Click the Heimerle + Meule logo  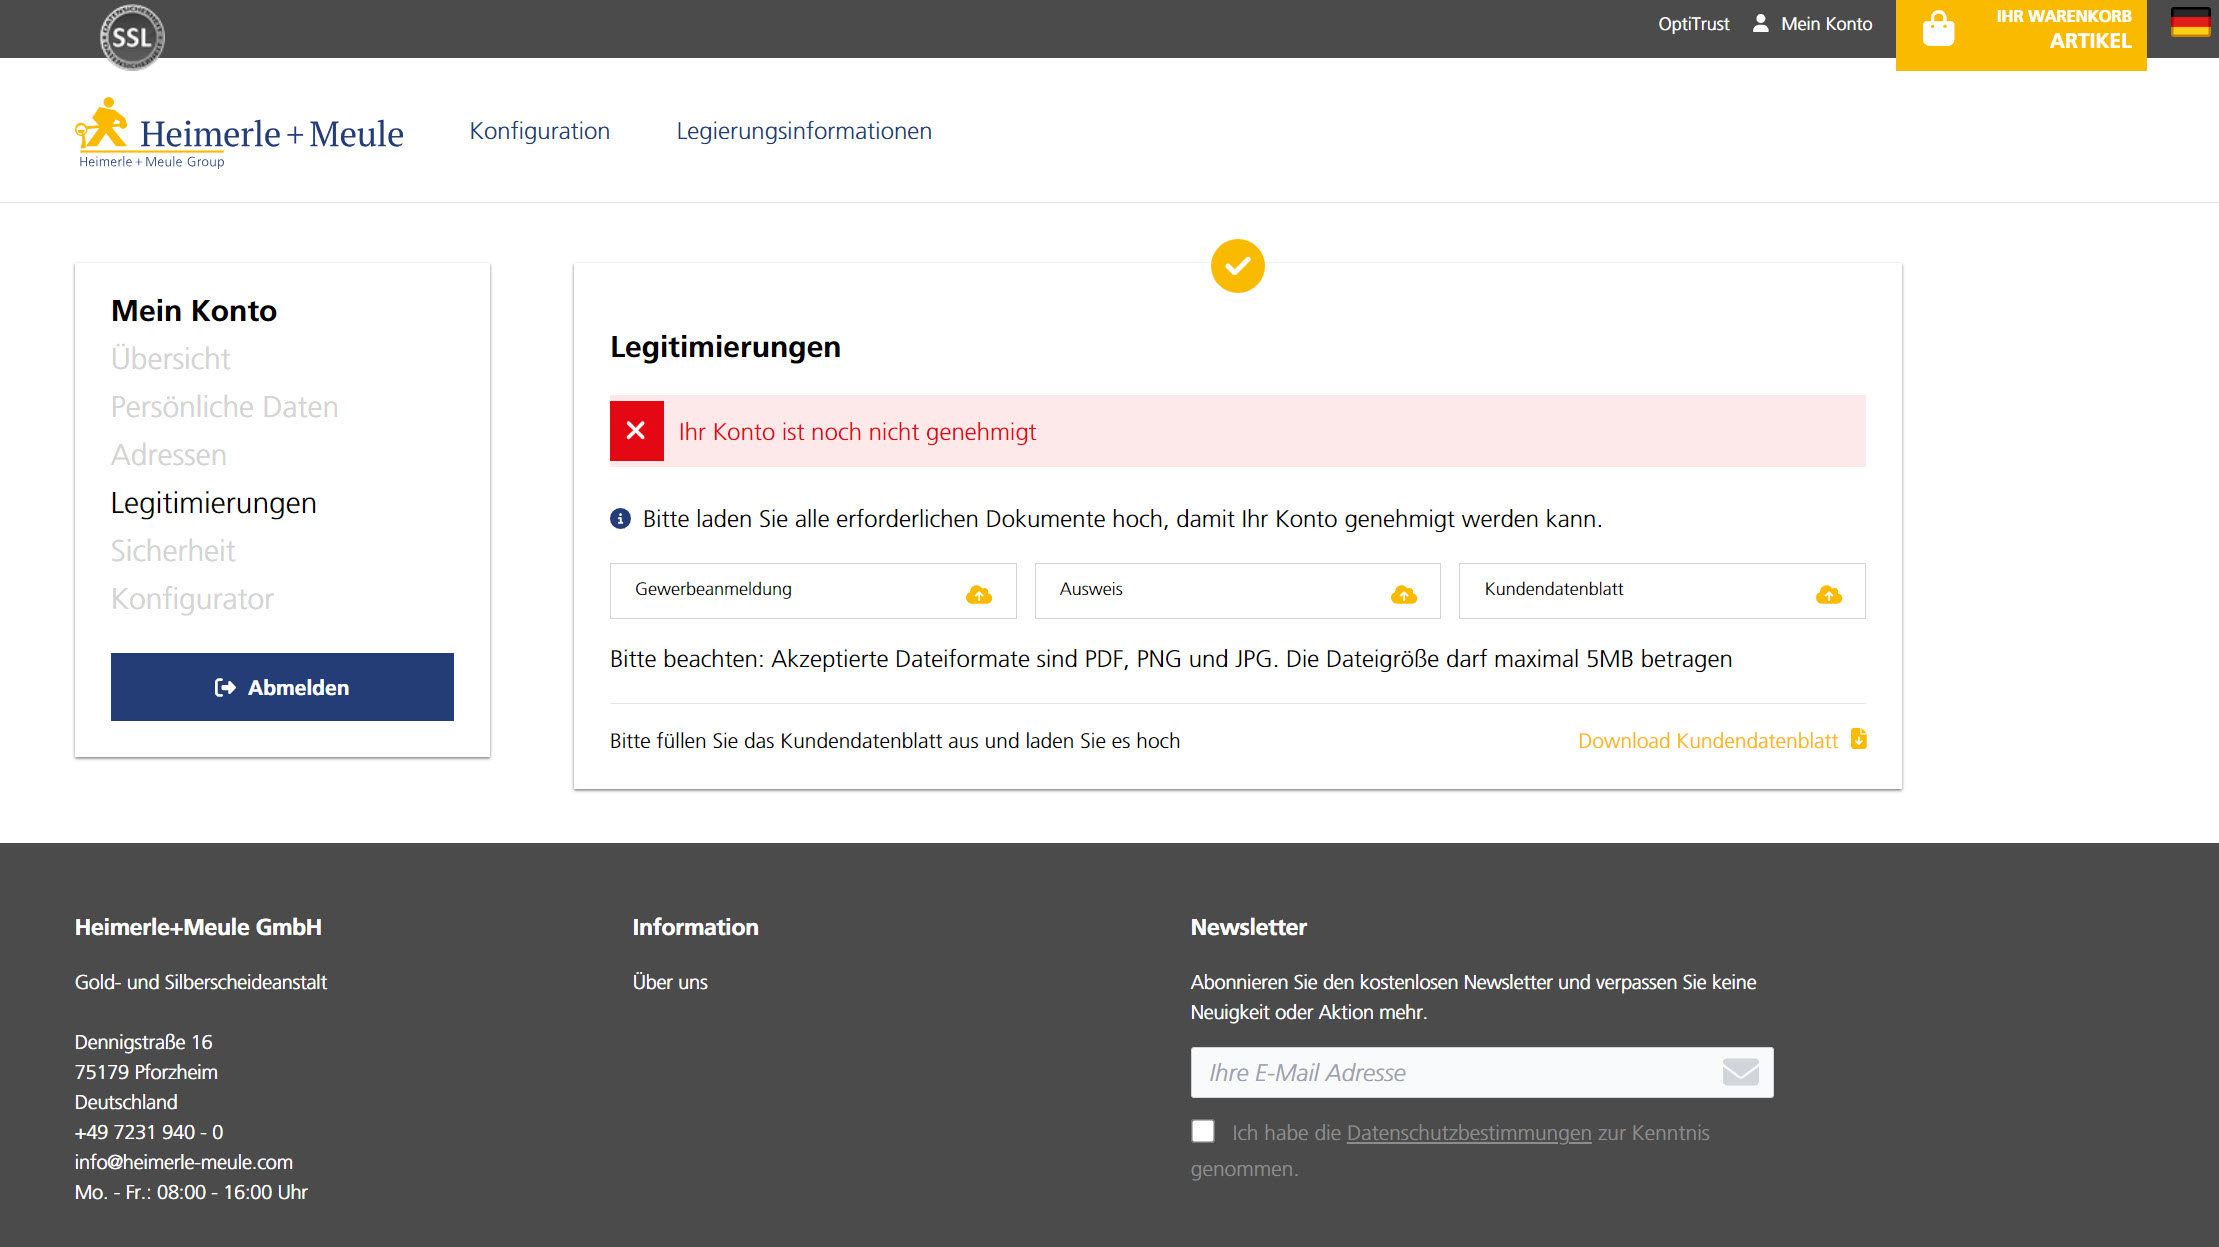pos(240,134)
